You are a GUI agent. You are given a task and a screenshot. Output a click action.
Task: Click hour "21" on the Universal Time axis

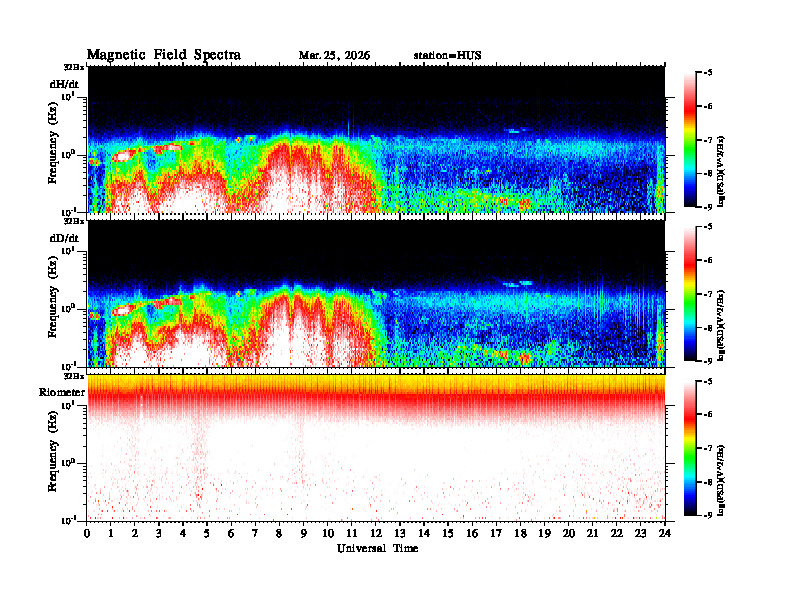click(x=592, y=533)
